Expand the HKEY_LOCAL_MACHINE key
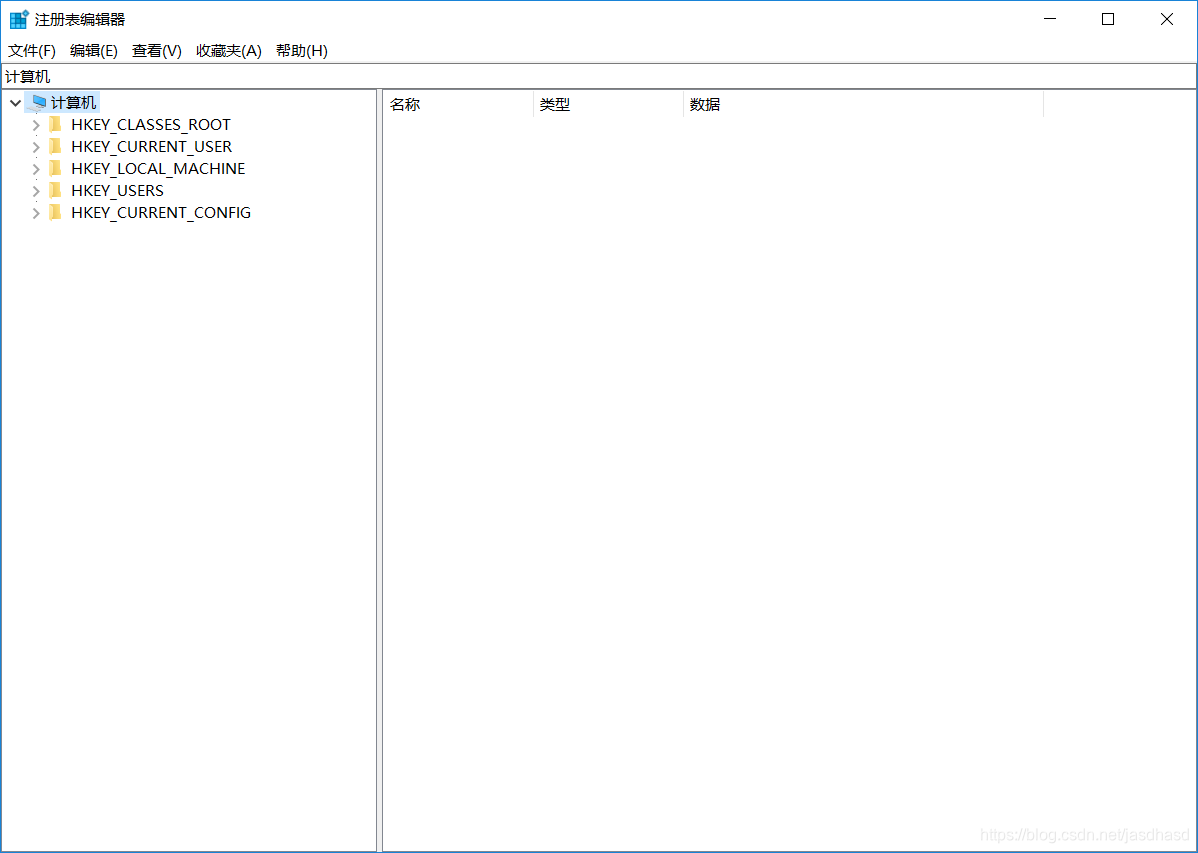 pyautogui.click(x=36, y=169)
